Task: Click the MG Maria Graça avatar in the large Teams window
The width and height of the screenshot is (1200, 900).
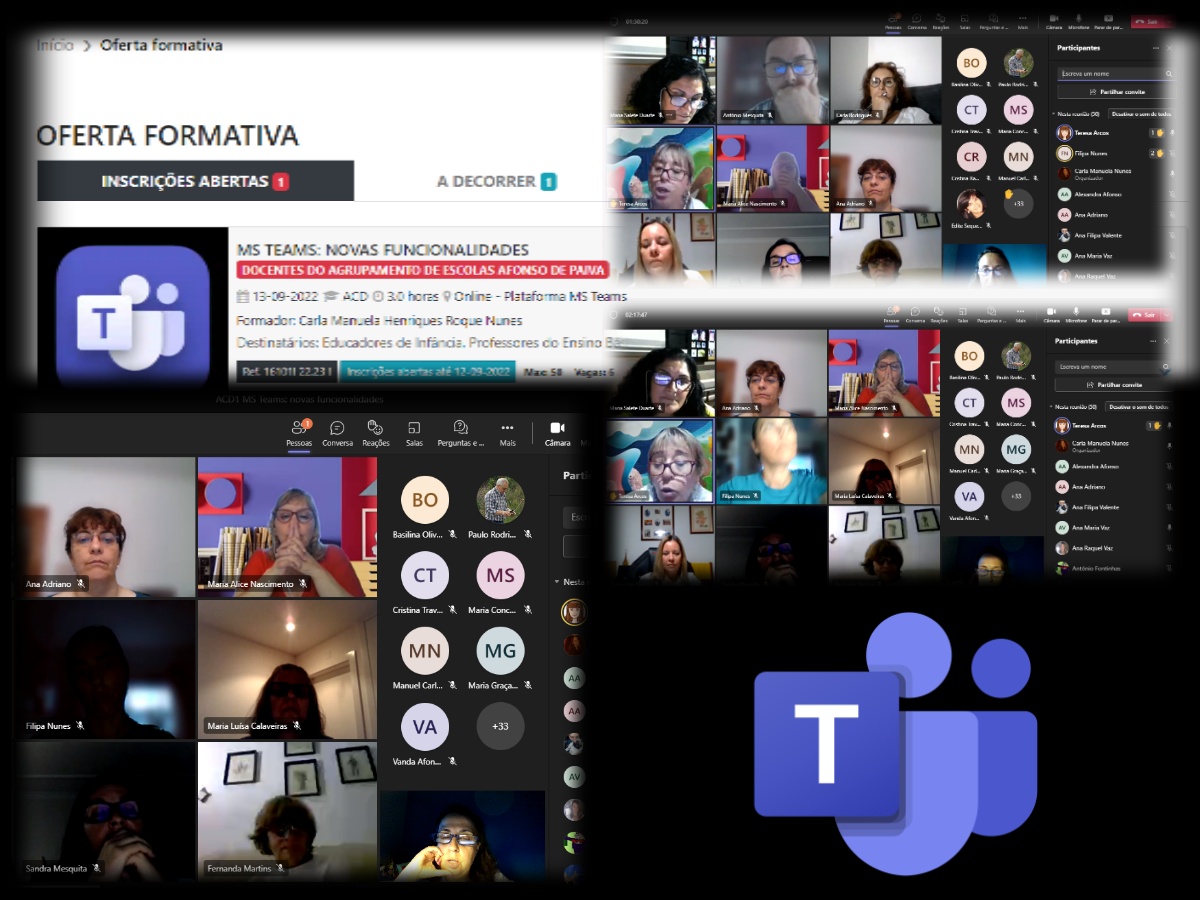Action: [500, 651]
